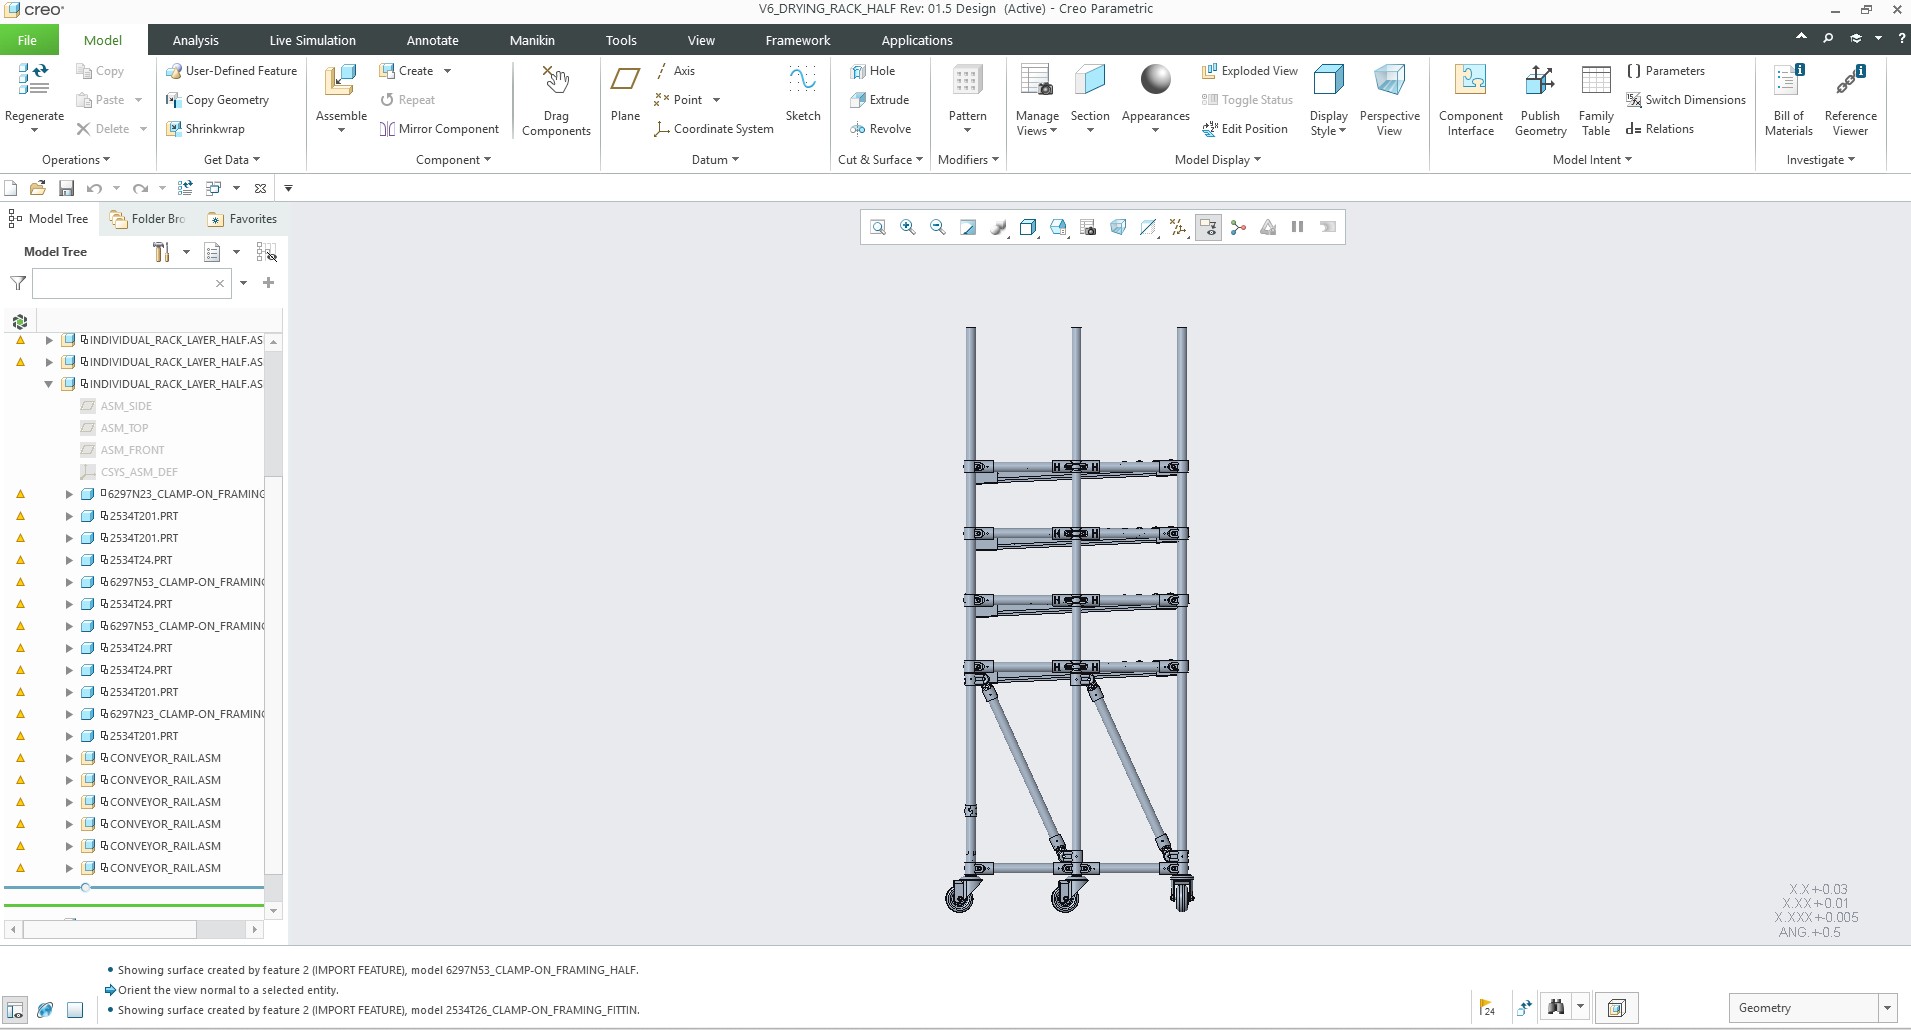Screen dimensions: 1911x1030
Task: Click Zoom In on graphics toolbar
Action: (x=908, y=227)
